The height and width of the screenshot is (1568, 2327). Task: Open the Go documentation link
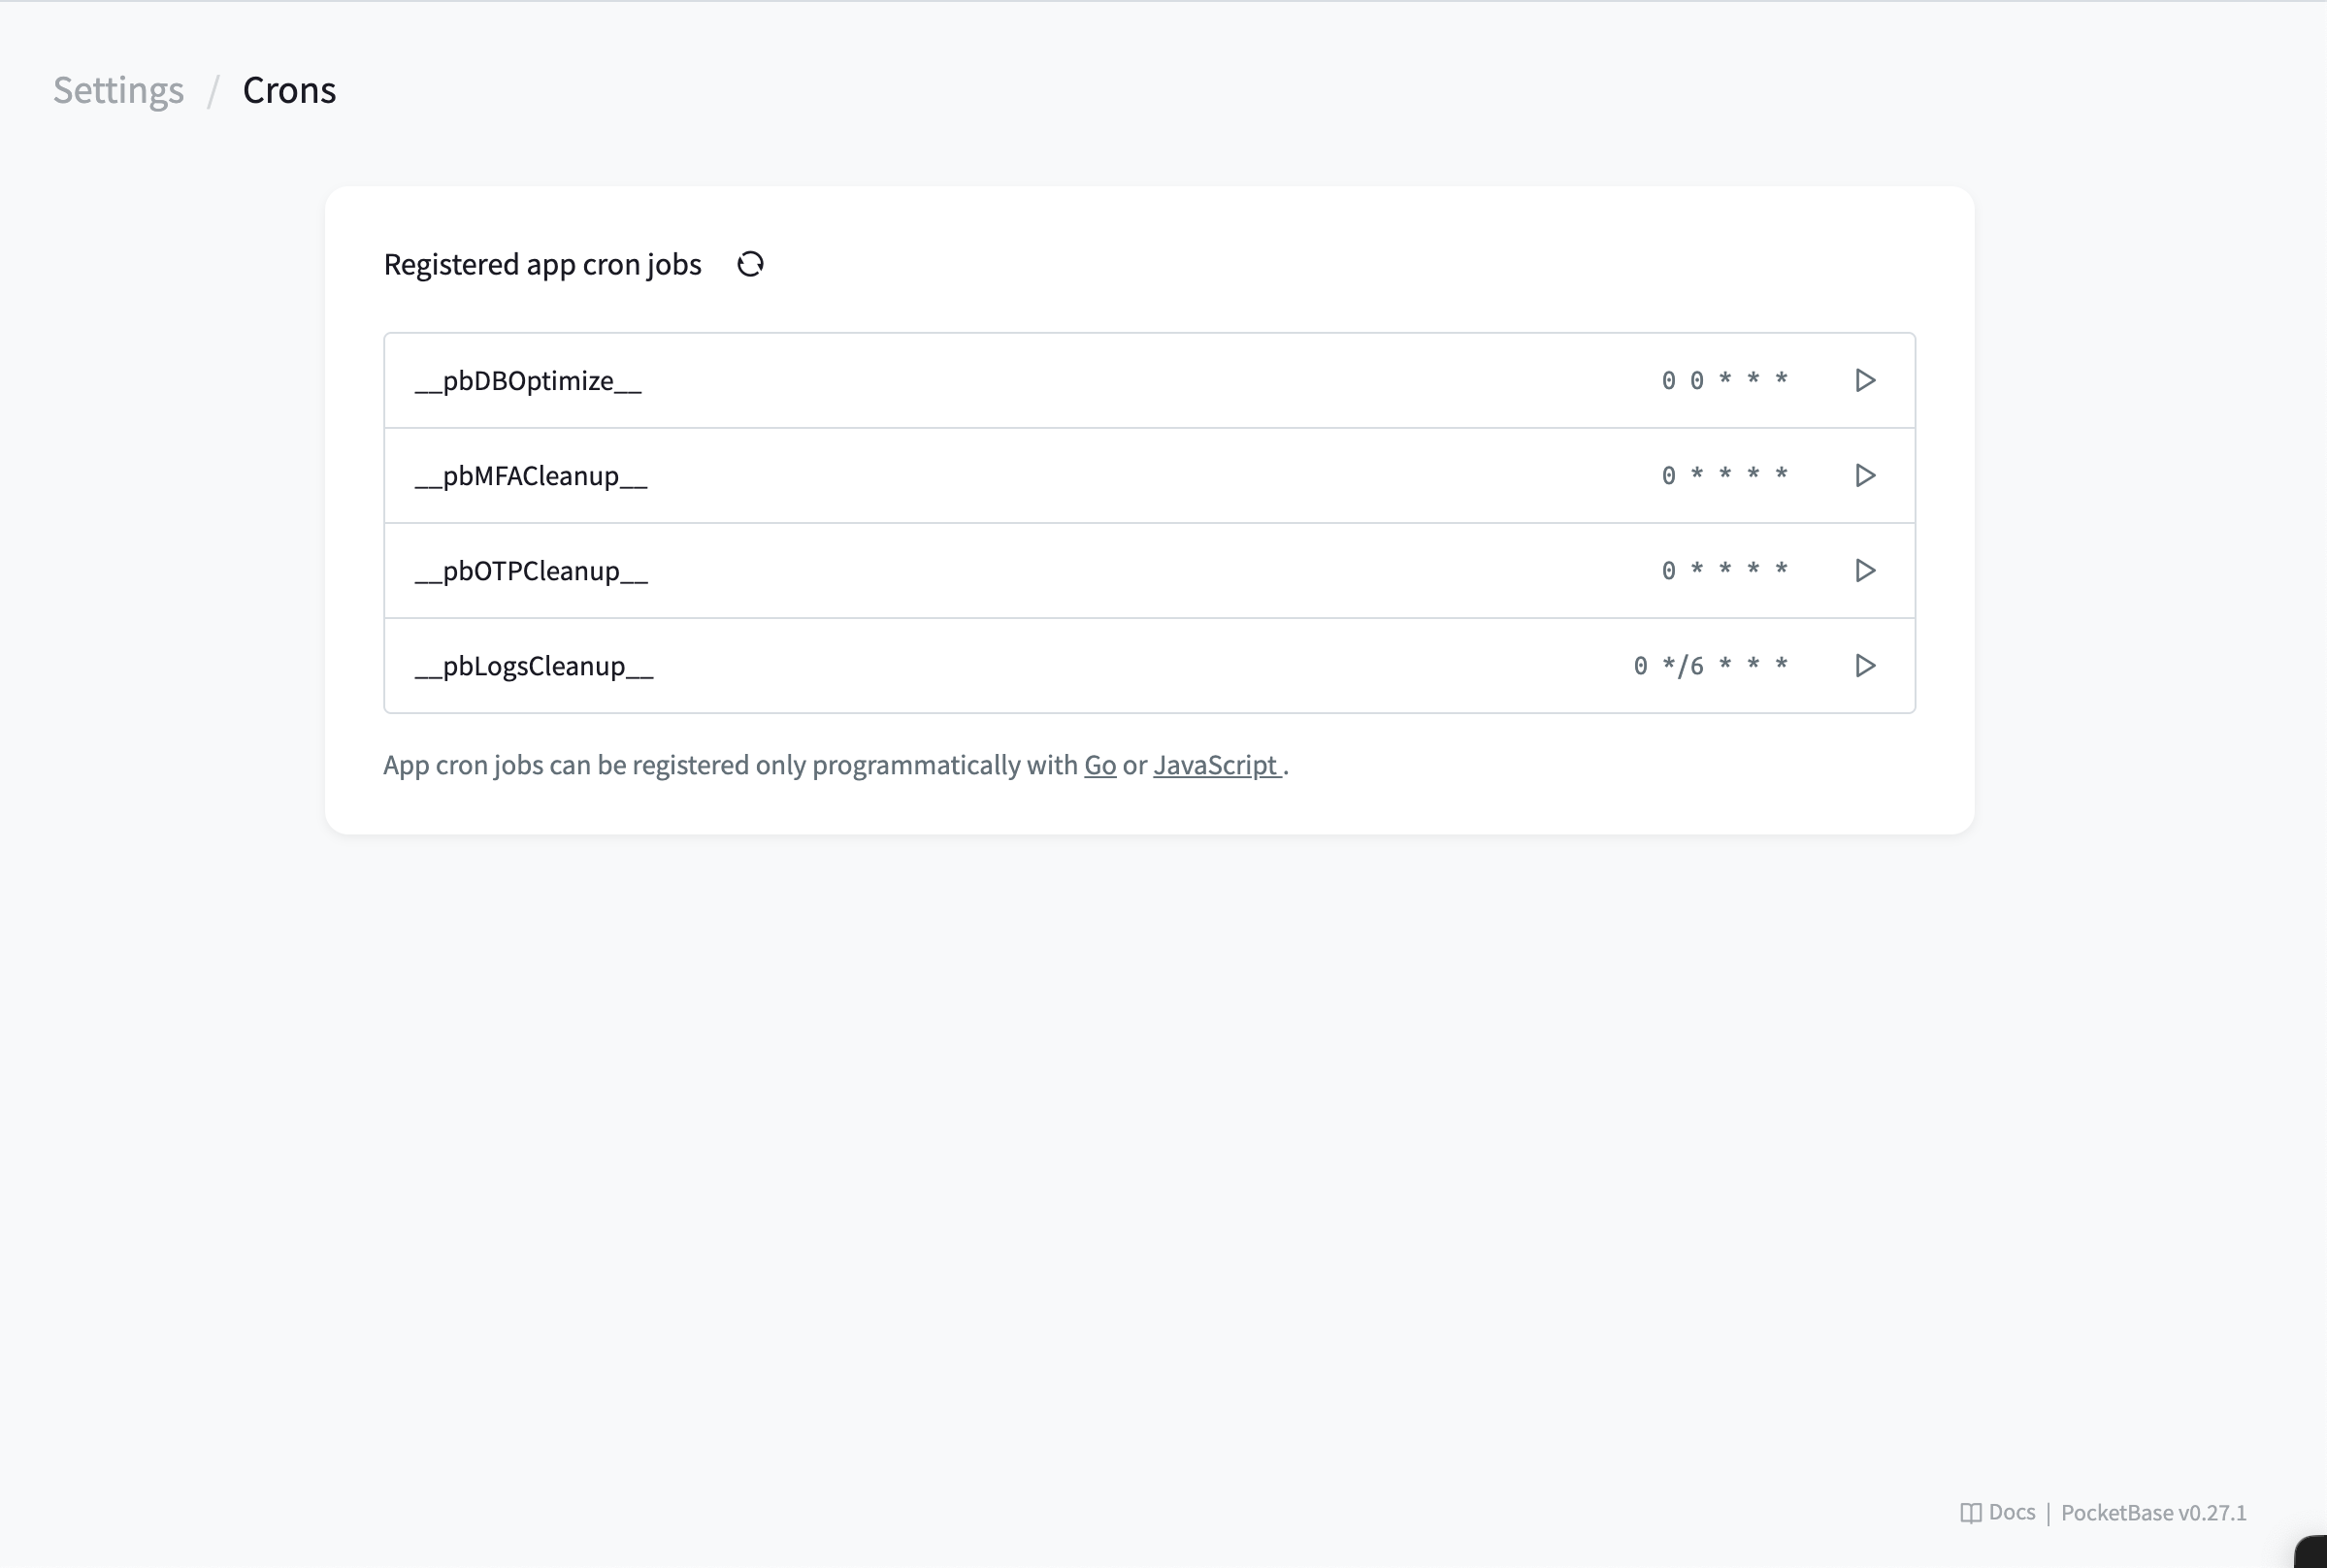point(1099,765)
